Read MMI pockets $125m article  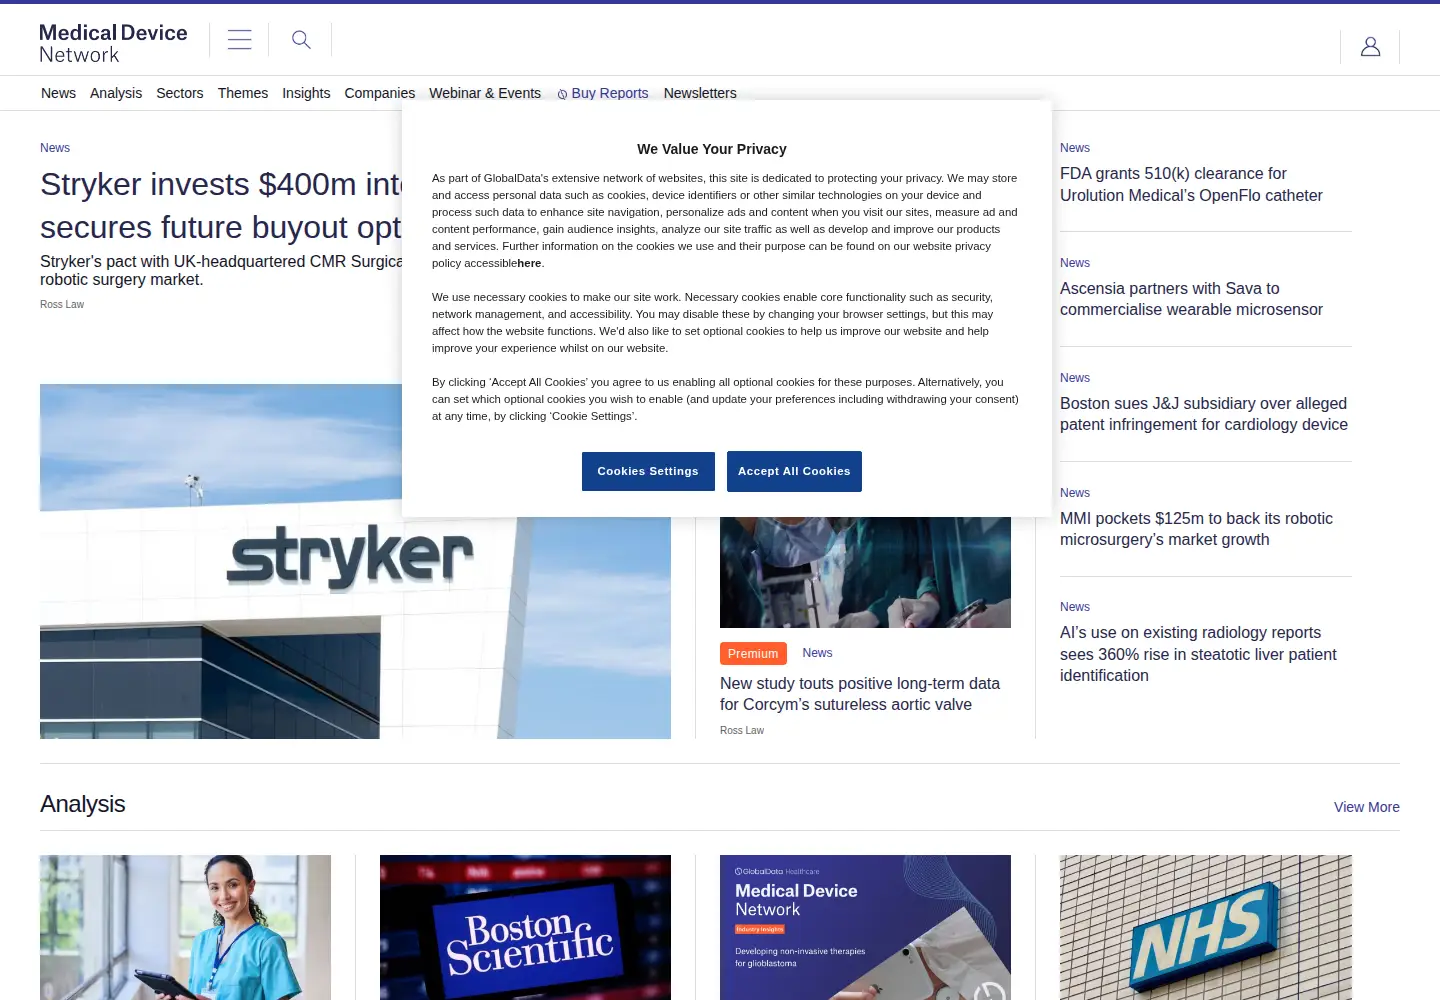(1196, 529)
